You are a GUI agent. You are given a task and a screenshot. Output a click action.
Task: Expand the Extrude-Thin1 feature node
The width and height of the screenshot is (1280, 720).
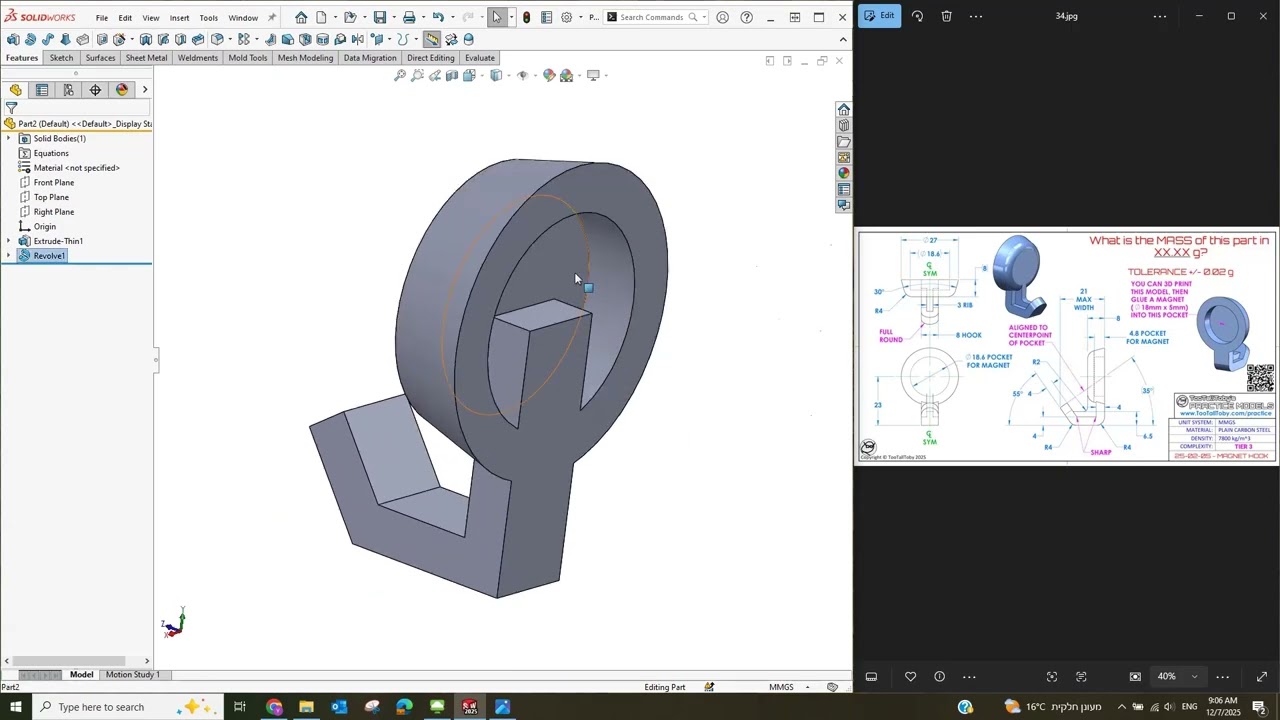click(x=9, y=241)
